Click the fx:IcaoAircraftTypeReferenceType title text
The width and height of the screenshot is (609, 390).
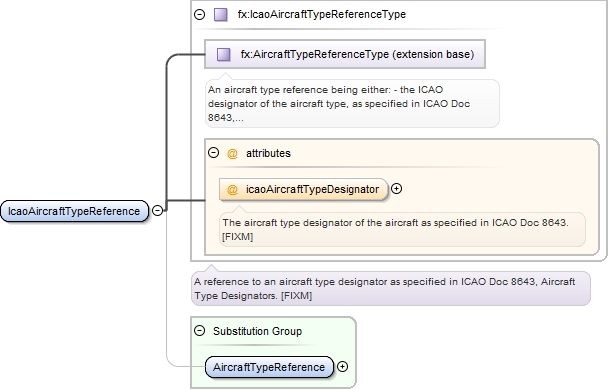(x=322, y=15)
